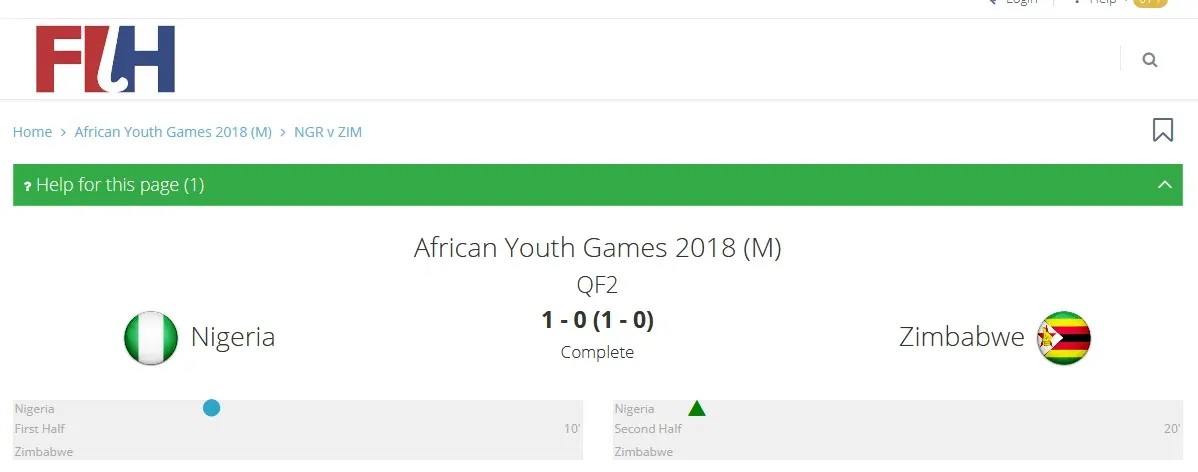
Task: Expand 'Help for this page (1)' bar
Action: [120, 185]
